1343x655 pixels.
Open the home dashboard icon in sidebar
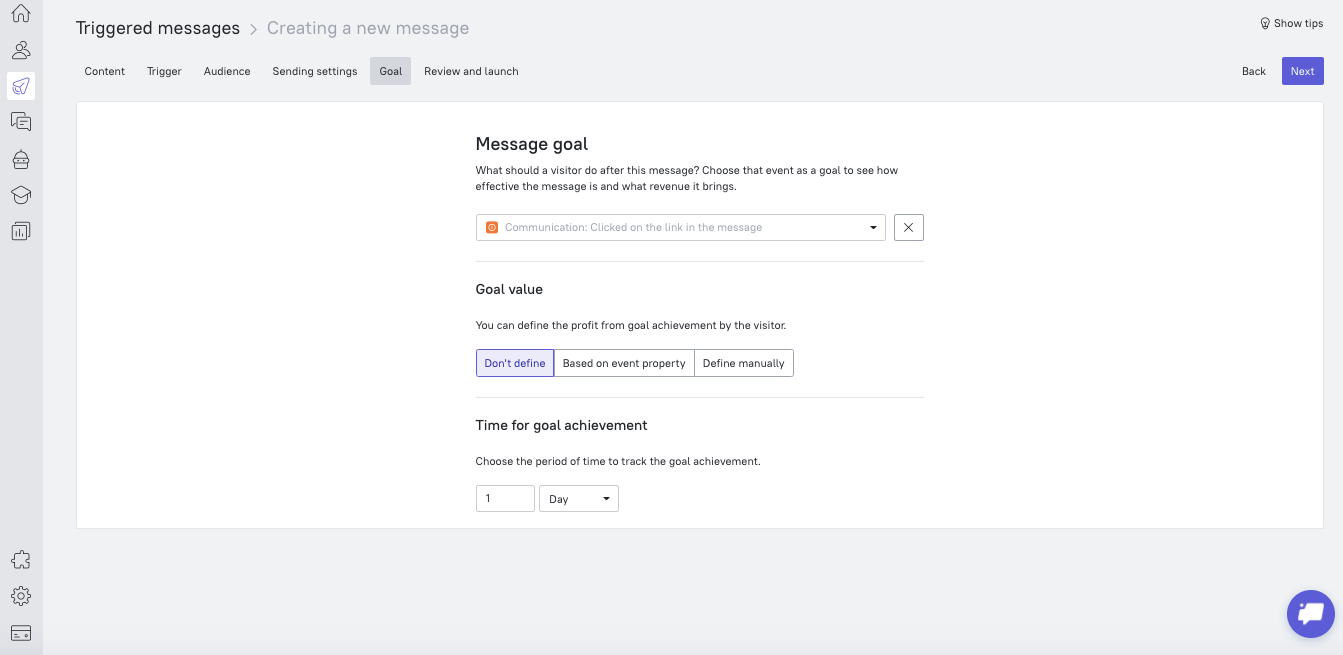pos(21,14)
